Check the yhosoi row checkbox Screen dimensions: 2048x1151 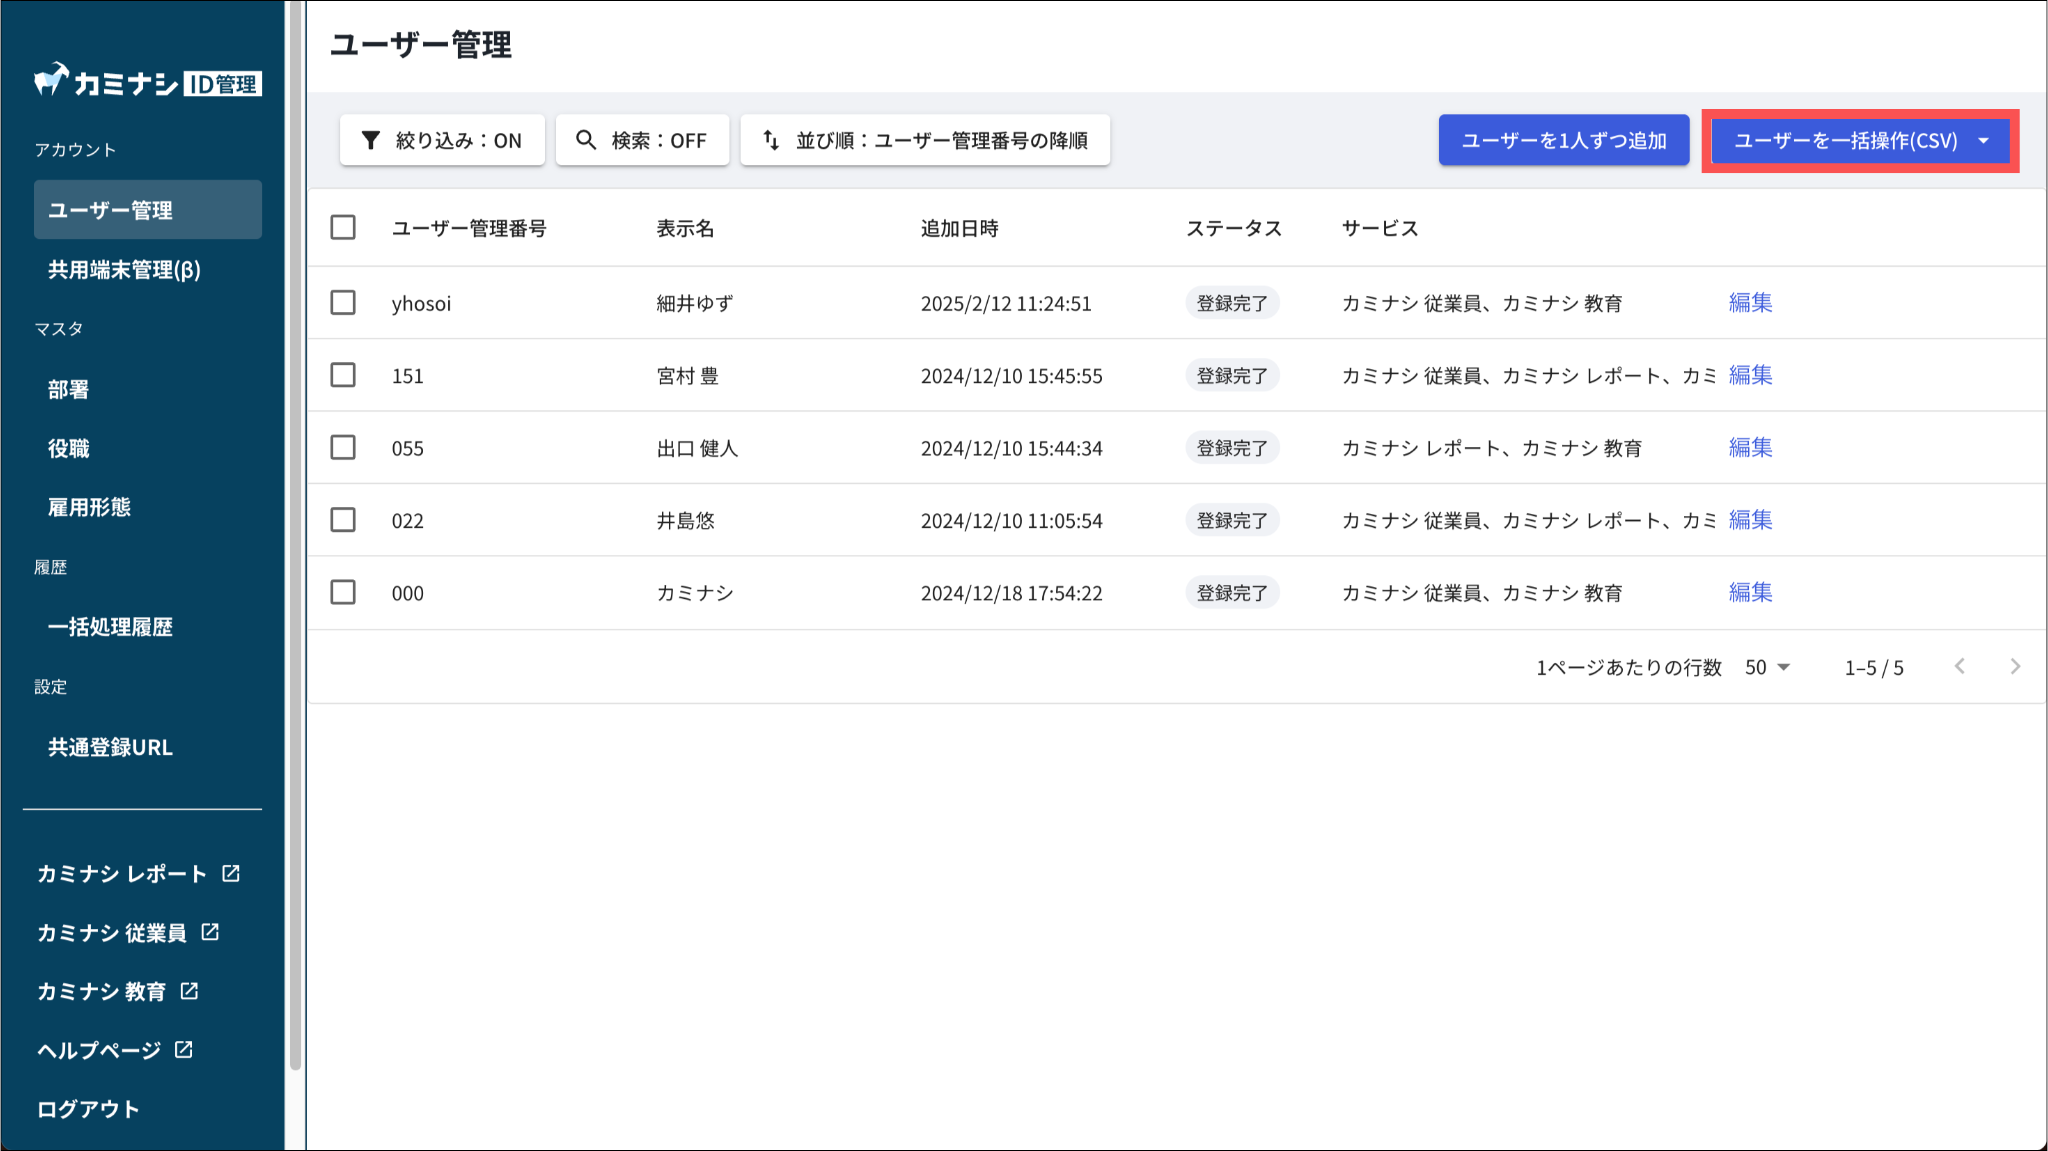(x=343, y=302)
